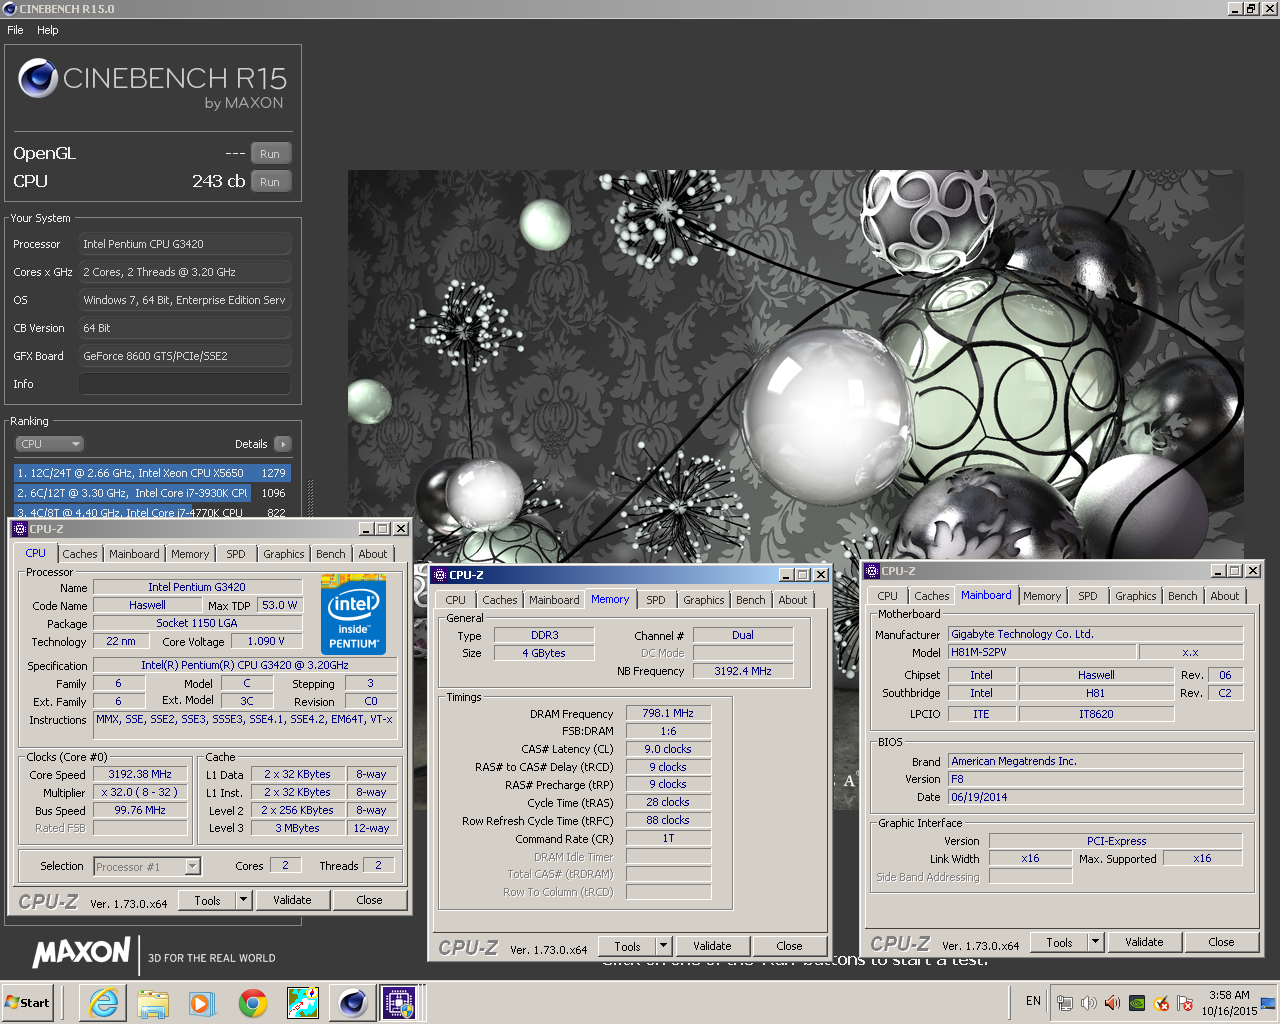Click the Cinebench title bar app icon
The image size is (1280, 1024).
pos(9,8)
